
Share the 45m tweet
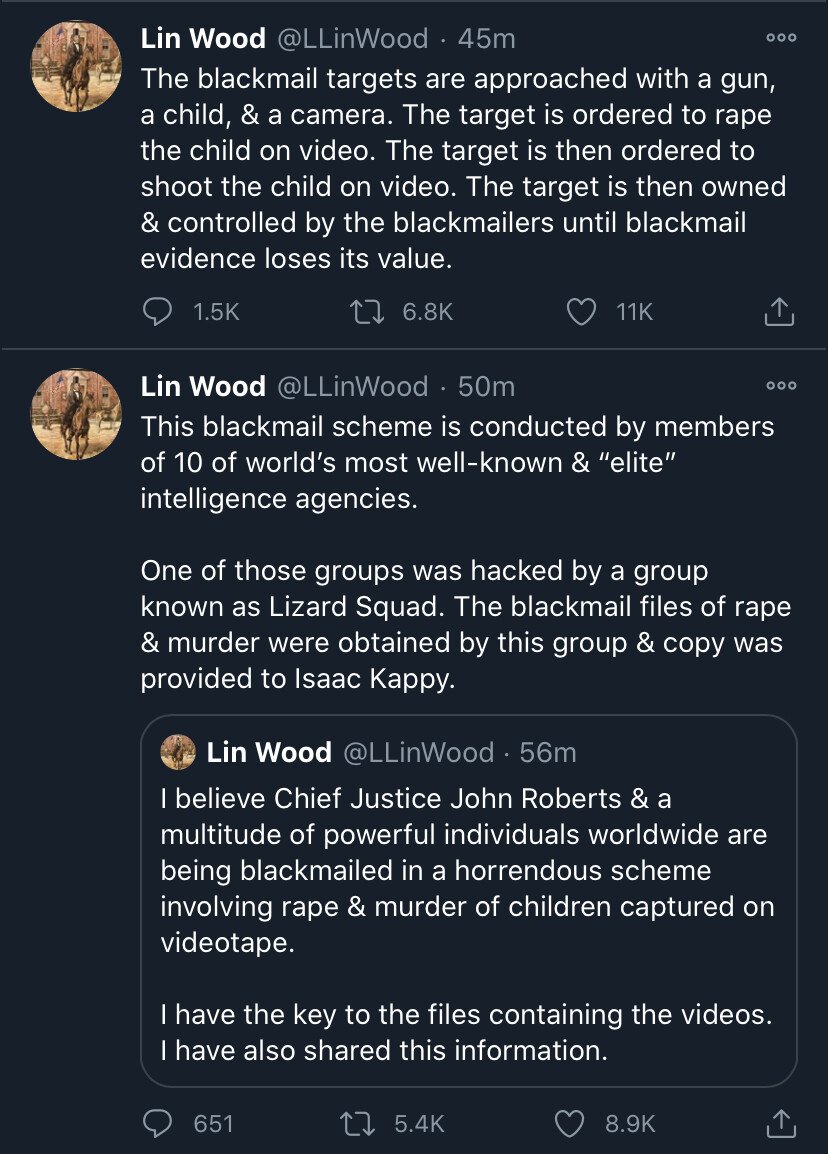click(x=779, y=313)
